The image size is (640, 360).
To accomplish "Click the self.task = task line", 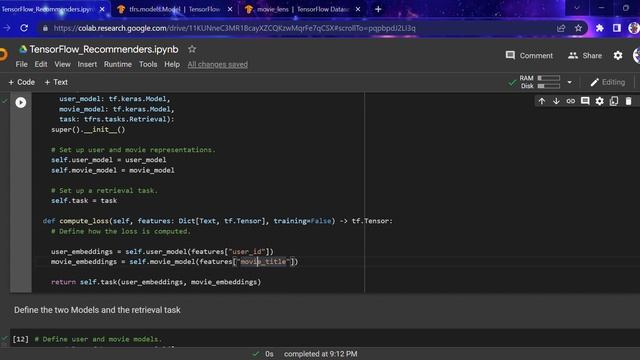I will (x=84, y=200).
